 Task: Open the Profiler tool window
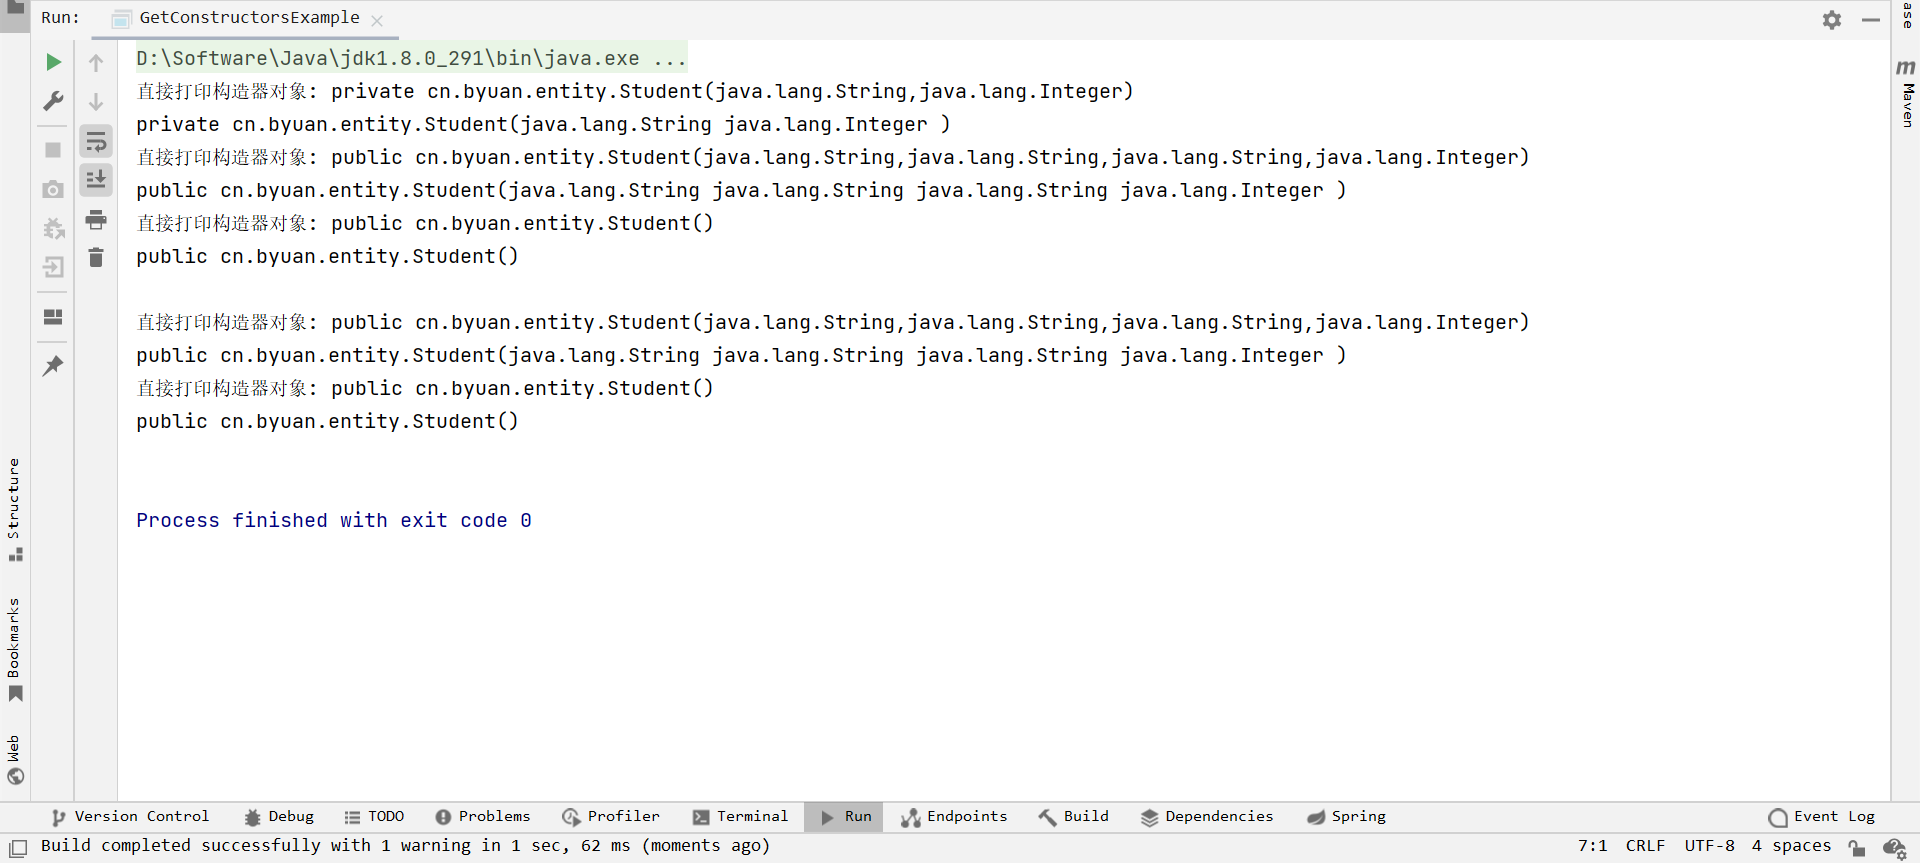click(x=611, y=817)
